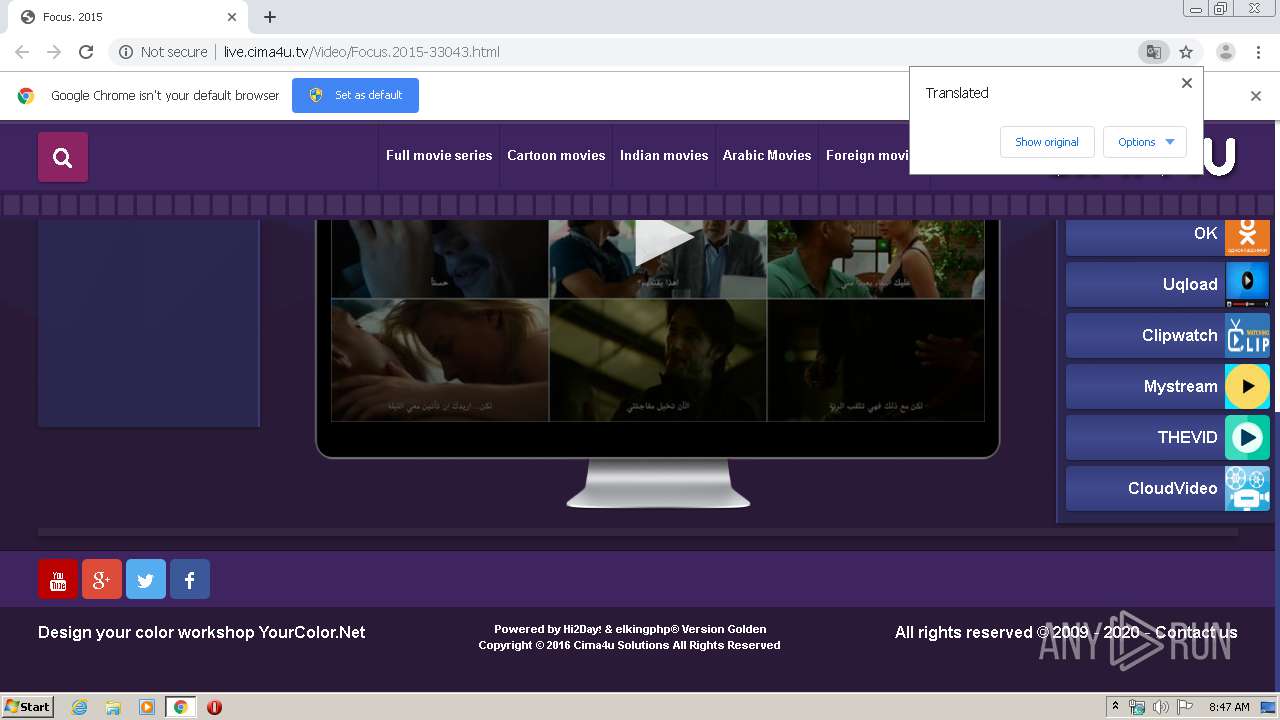
Task: Reload the page
Action: (x=86, y=52)
